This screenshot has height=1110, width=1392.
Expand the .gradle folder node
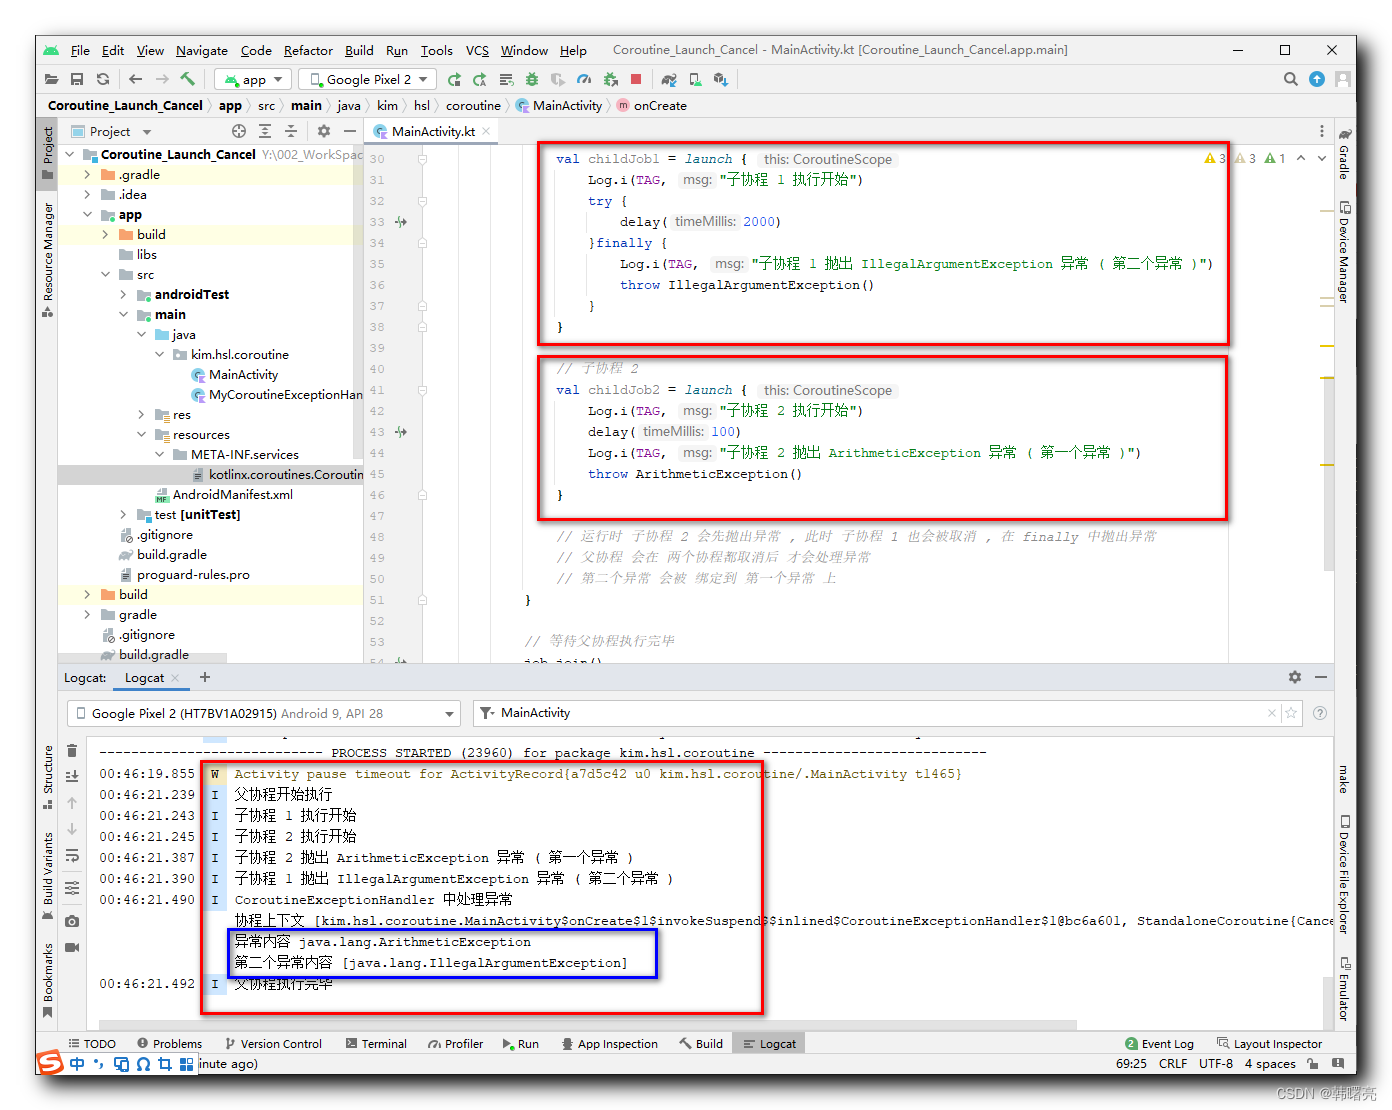87,174
